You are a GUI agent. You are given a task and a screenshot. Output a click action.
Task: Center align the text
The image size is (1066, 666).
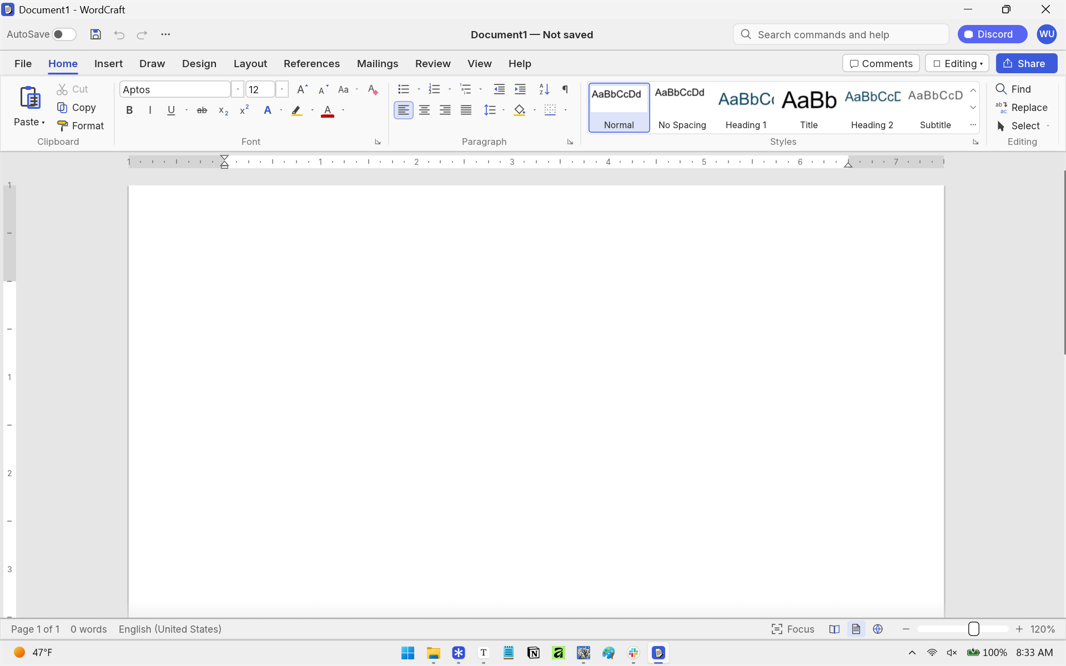tap(424, 110)
